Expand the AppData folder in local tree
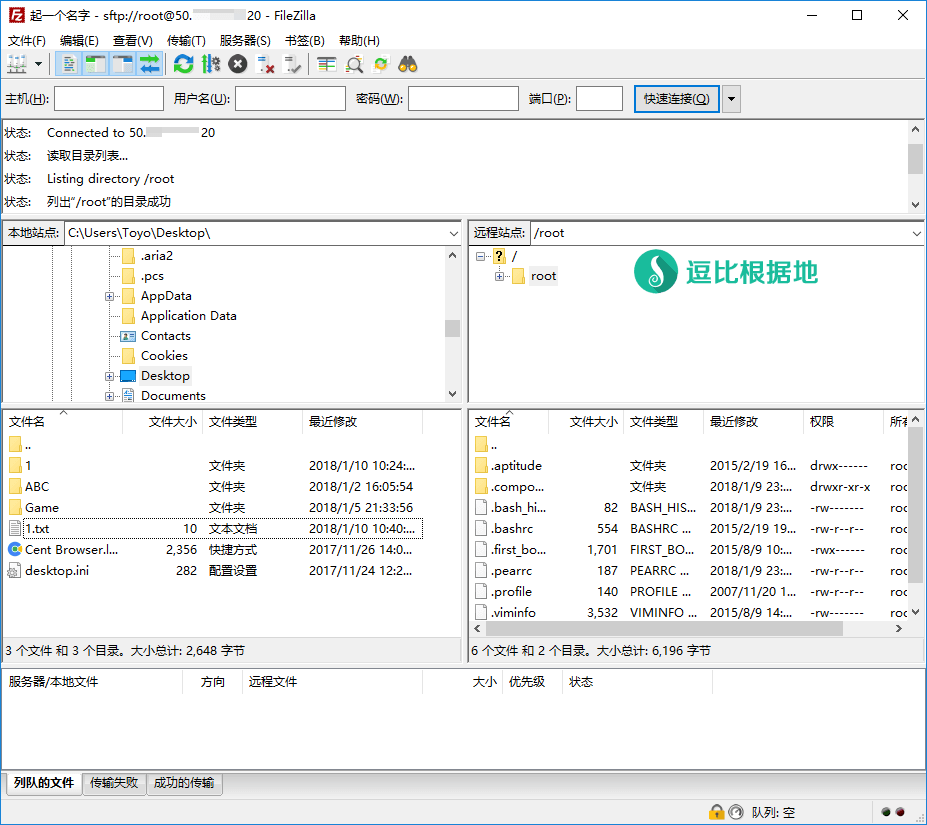This screenshot has height=825, width=927. [x=109, y=296]
